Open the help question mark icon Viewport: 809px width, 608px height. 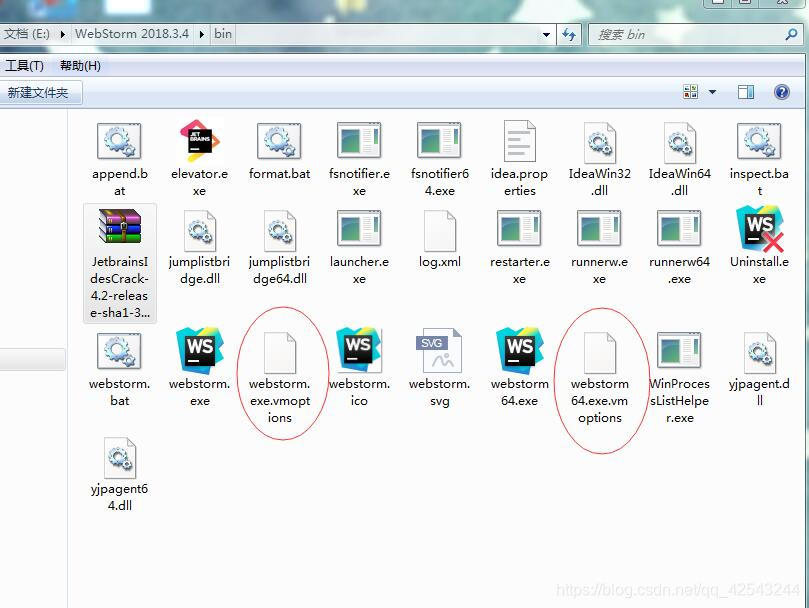pos(782,92)
